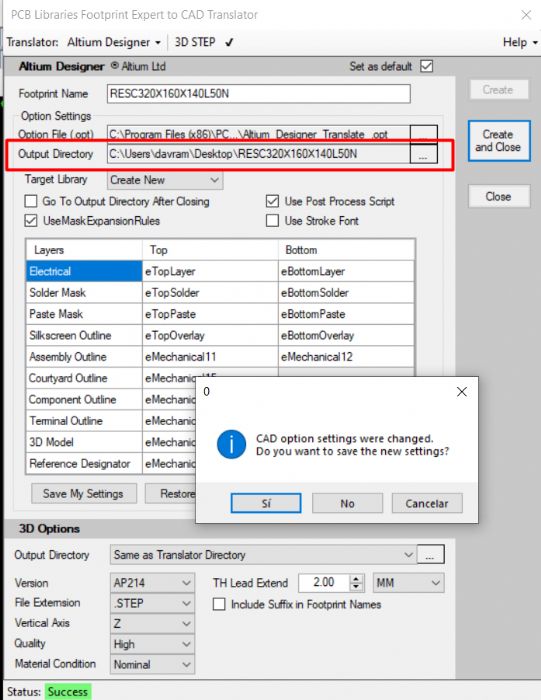Enable Go To Output Directory After Closing
This screenshot has height=700, width=541.
[31, 201]
